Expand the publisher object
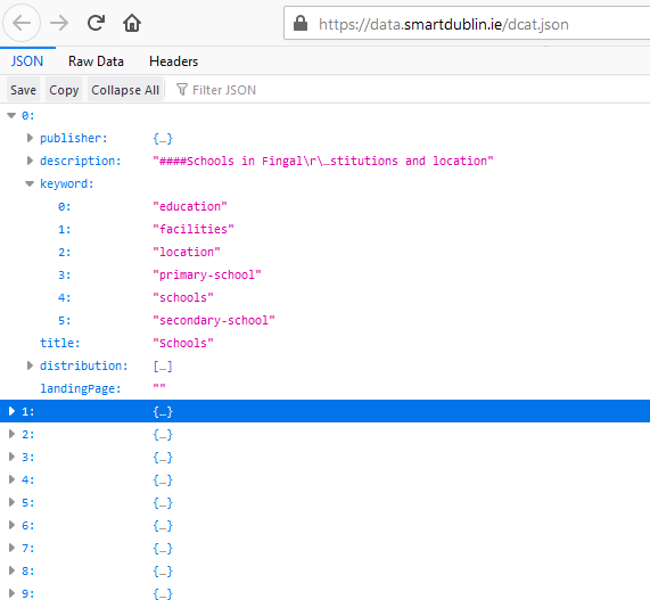 point(30,139)
